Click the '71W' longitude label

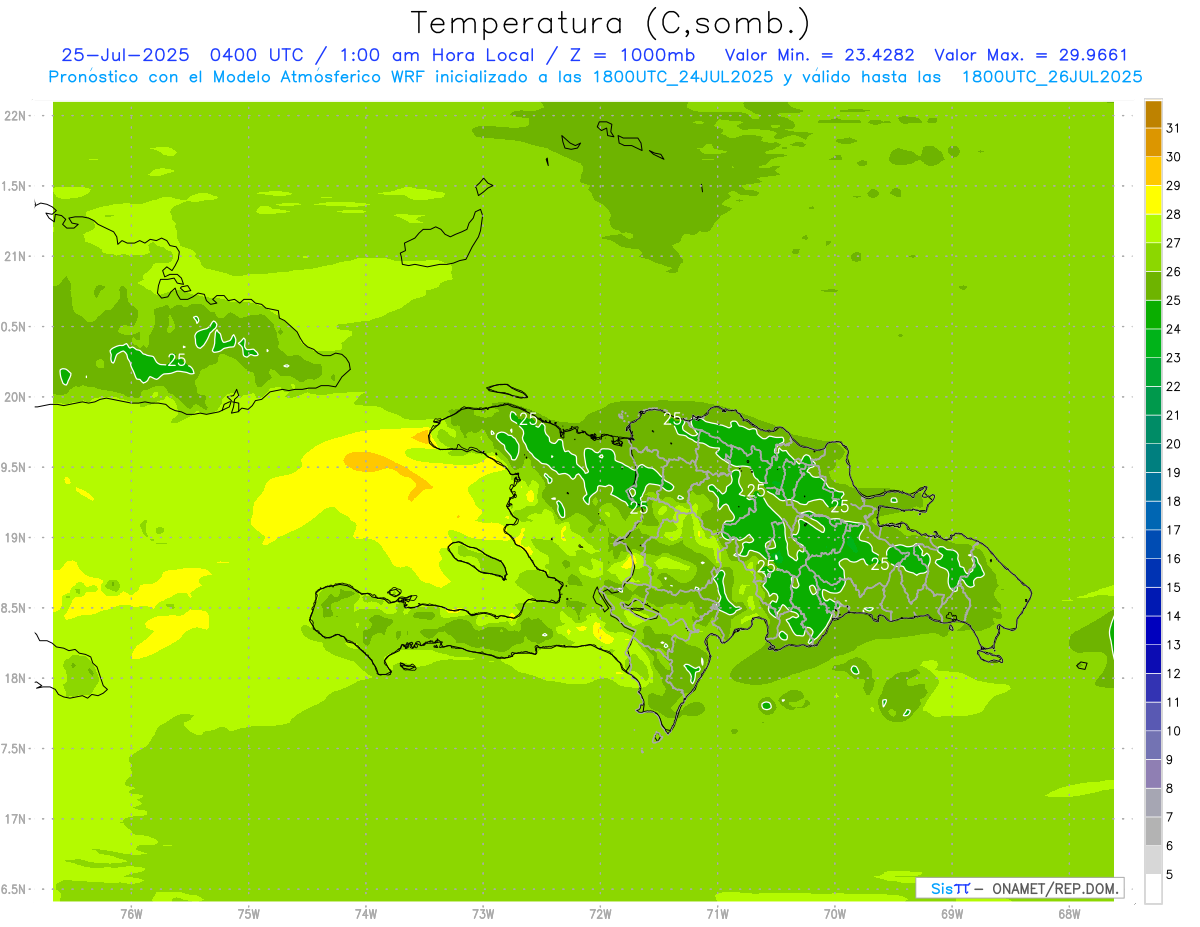point(717,913)
